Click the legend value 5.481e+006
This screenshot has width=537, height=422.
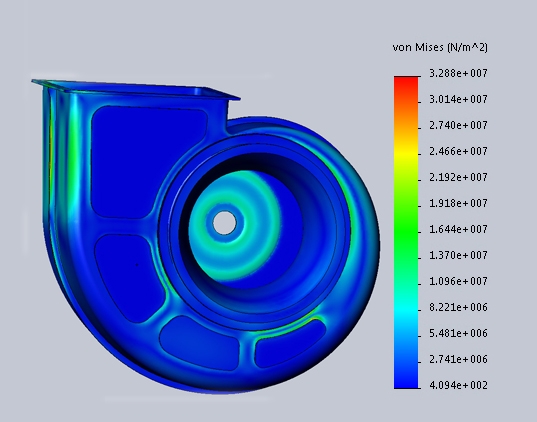point(458,333)
